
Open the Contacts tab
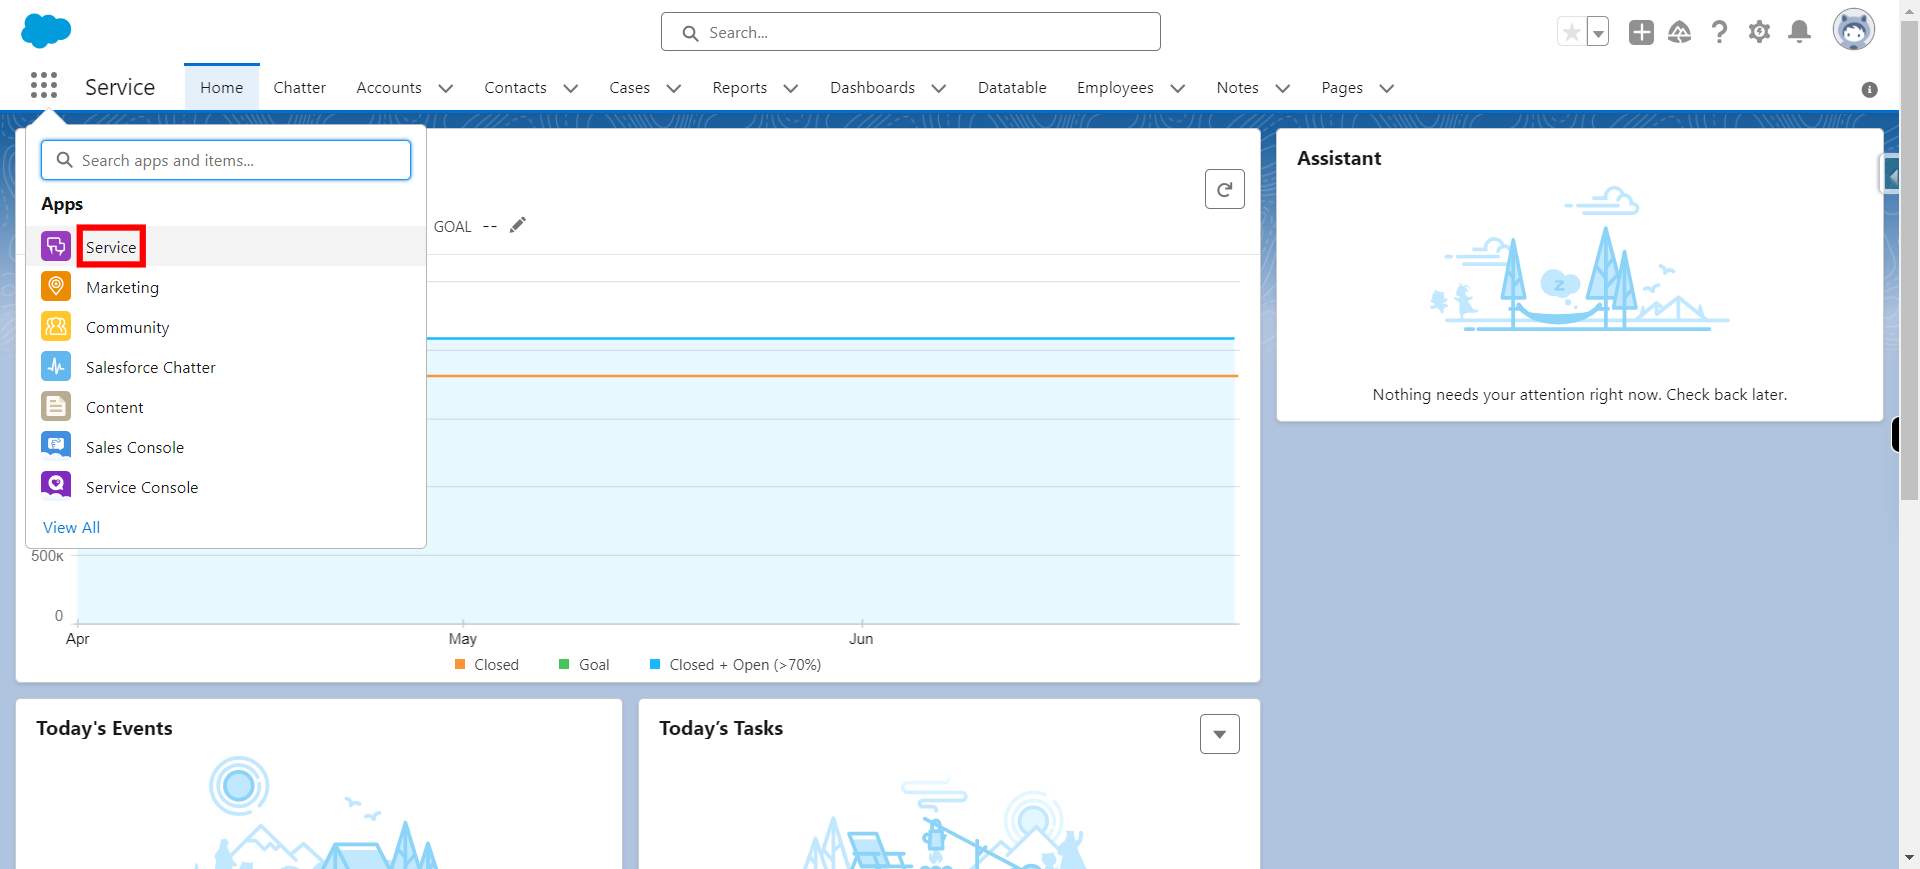click(516, 88)
